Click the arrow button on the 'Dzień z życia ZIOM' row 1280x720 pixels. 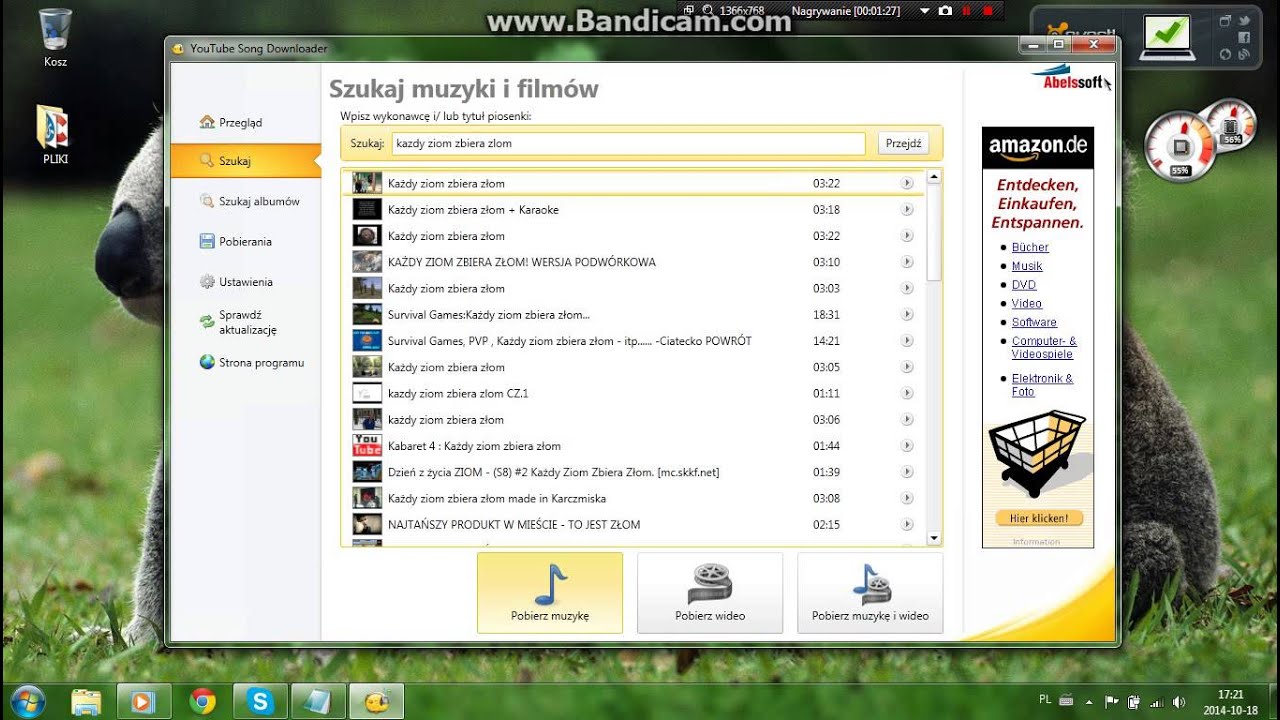(x=907, y=472)
